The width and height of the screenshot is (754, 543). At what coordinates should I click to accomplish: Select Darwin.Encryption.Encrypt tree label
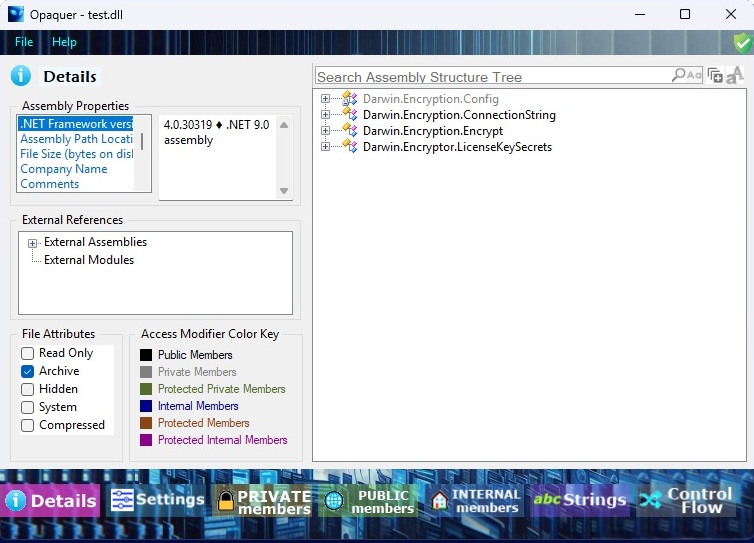433,131
